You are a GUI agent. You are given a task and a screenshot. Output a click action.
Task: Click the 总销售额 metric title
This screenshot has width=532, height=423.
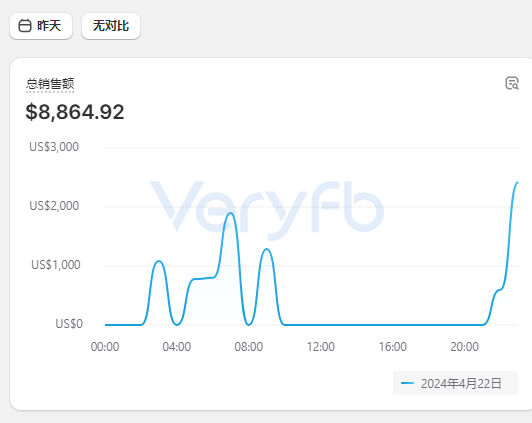pyautogui.click(x=50, y=84)
